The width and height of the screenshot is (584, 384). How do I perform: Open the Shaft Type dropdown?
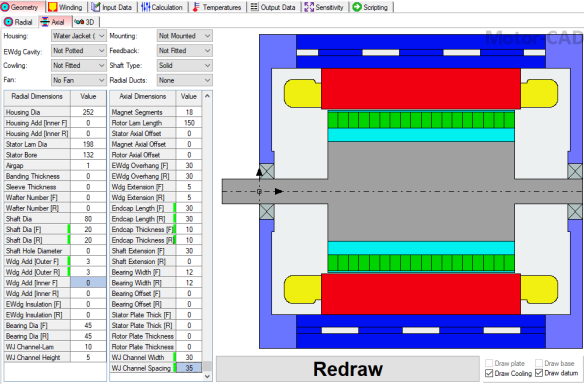[x=185, y=66]
